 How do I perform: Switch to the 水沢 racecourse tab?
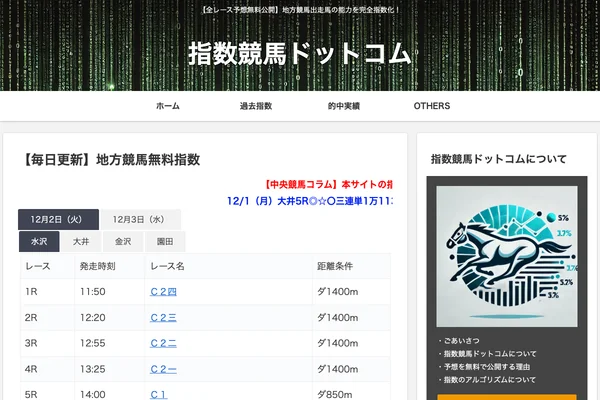39,242
